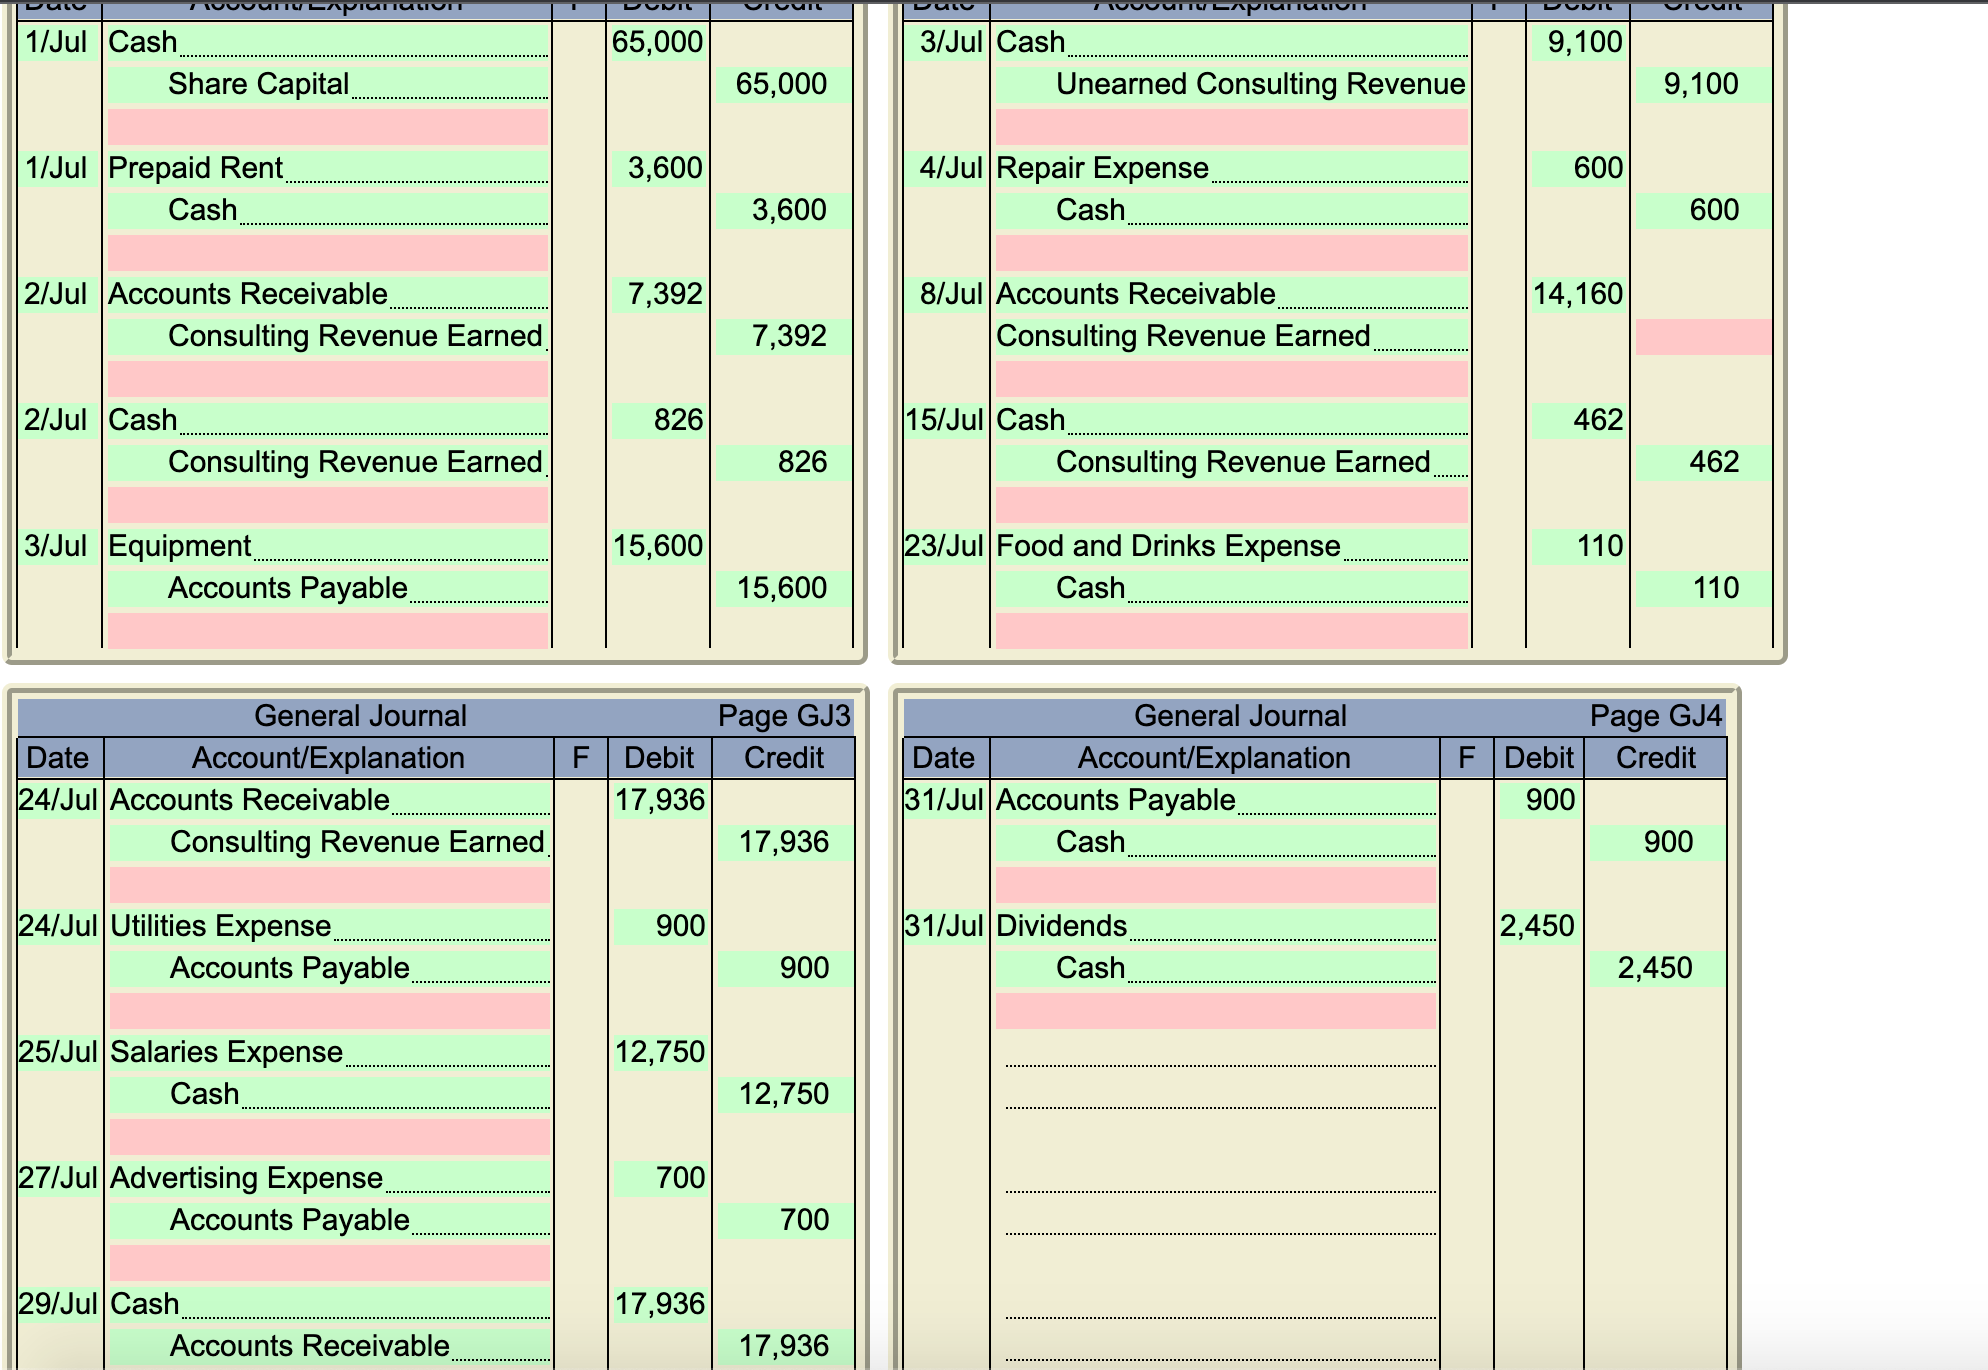The width and height of the screenshot is (1988, 1370).
Task: Click the Repair Expense account field
Action: pyautogui.click(x=1231, y=168)
